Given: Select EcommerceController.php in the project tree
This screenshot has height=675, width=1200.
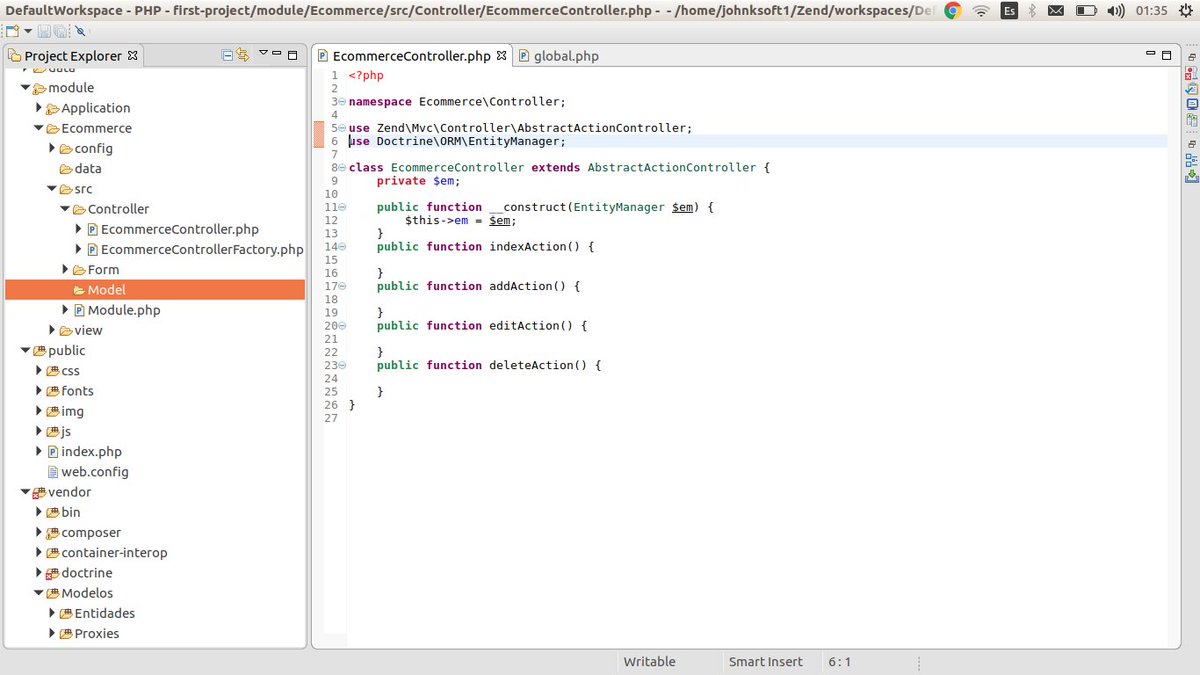Looking at the screenshot, I should (x=180, y=229).
